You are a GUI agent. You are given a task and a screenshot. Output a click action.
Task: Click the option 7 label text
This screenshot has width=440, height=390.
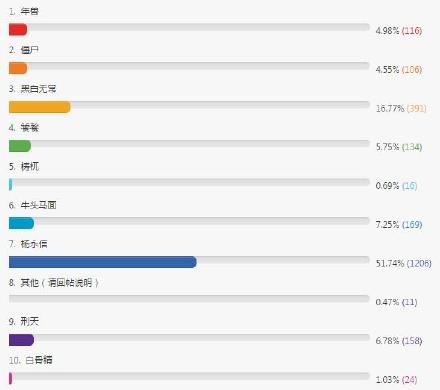[34, 244]
